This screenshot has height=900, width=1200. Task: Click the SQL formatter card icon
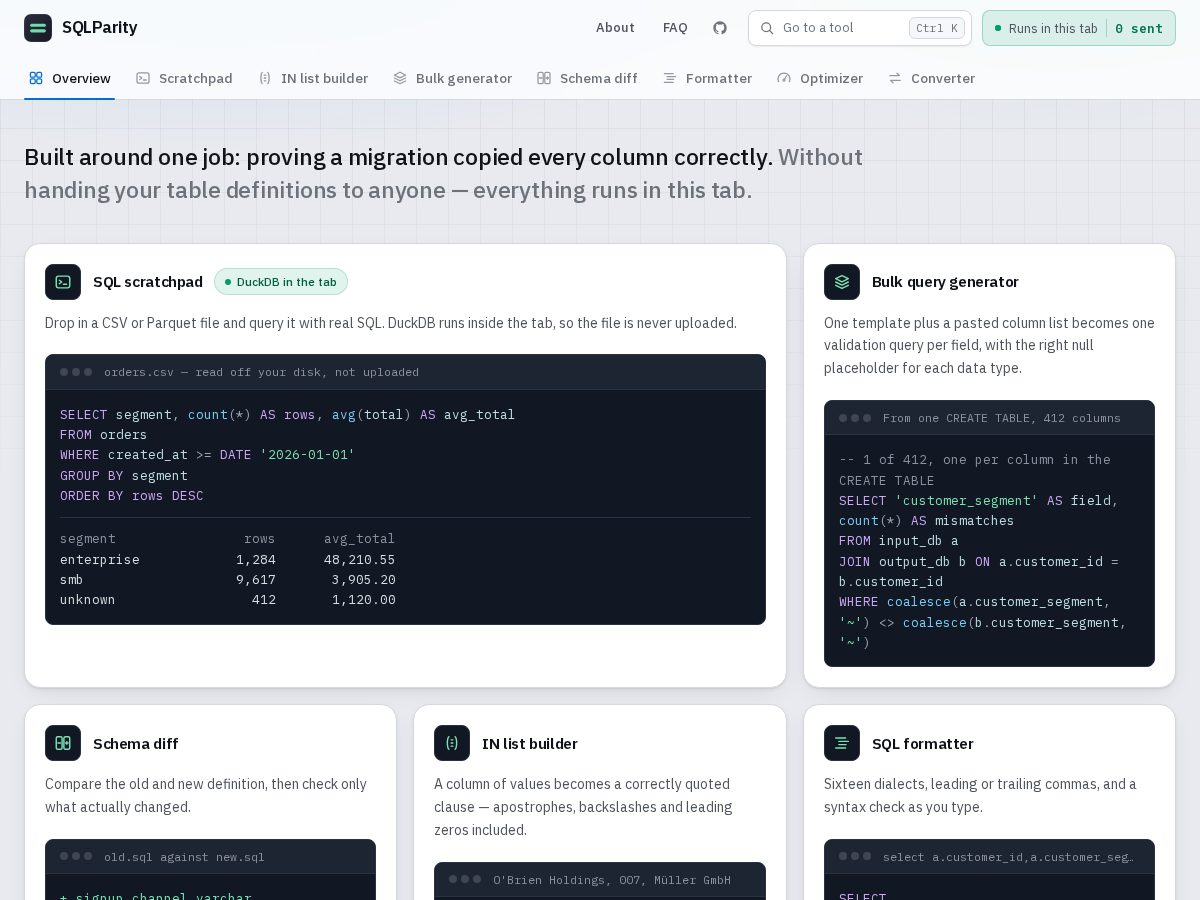[x=842, y=743]
